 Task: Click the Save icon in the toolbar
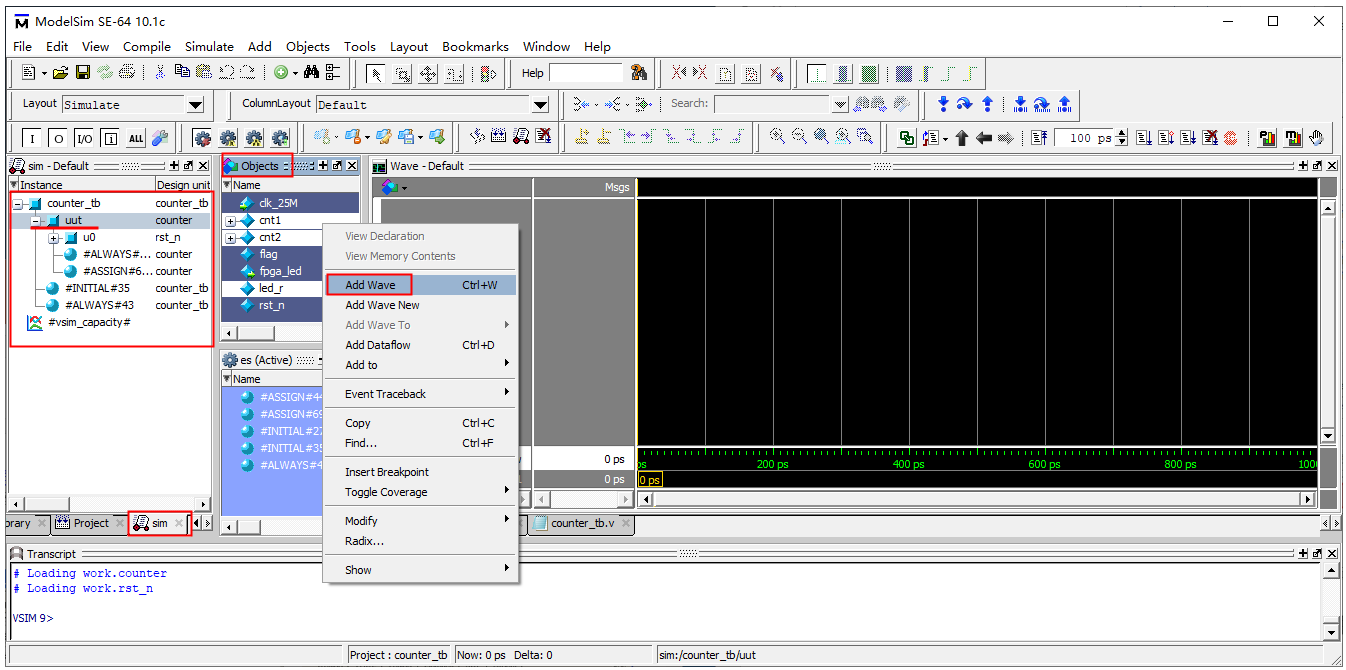pyautogui.click(x=83, y=73)
